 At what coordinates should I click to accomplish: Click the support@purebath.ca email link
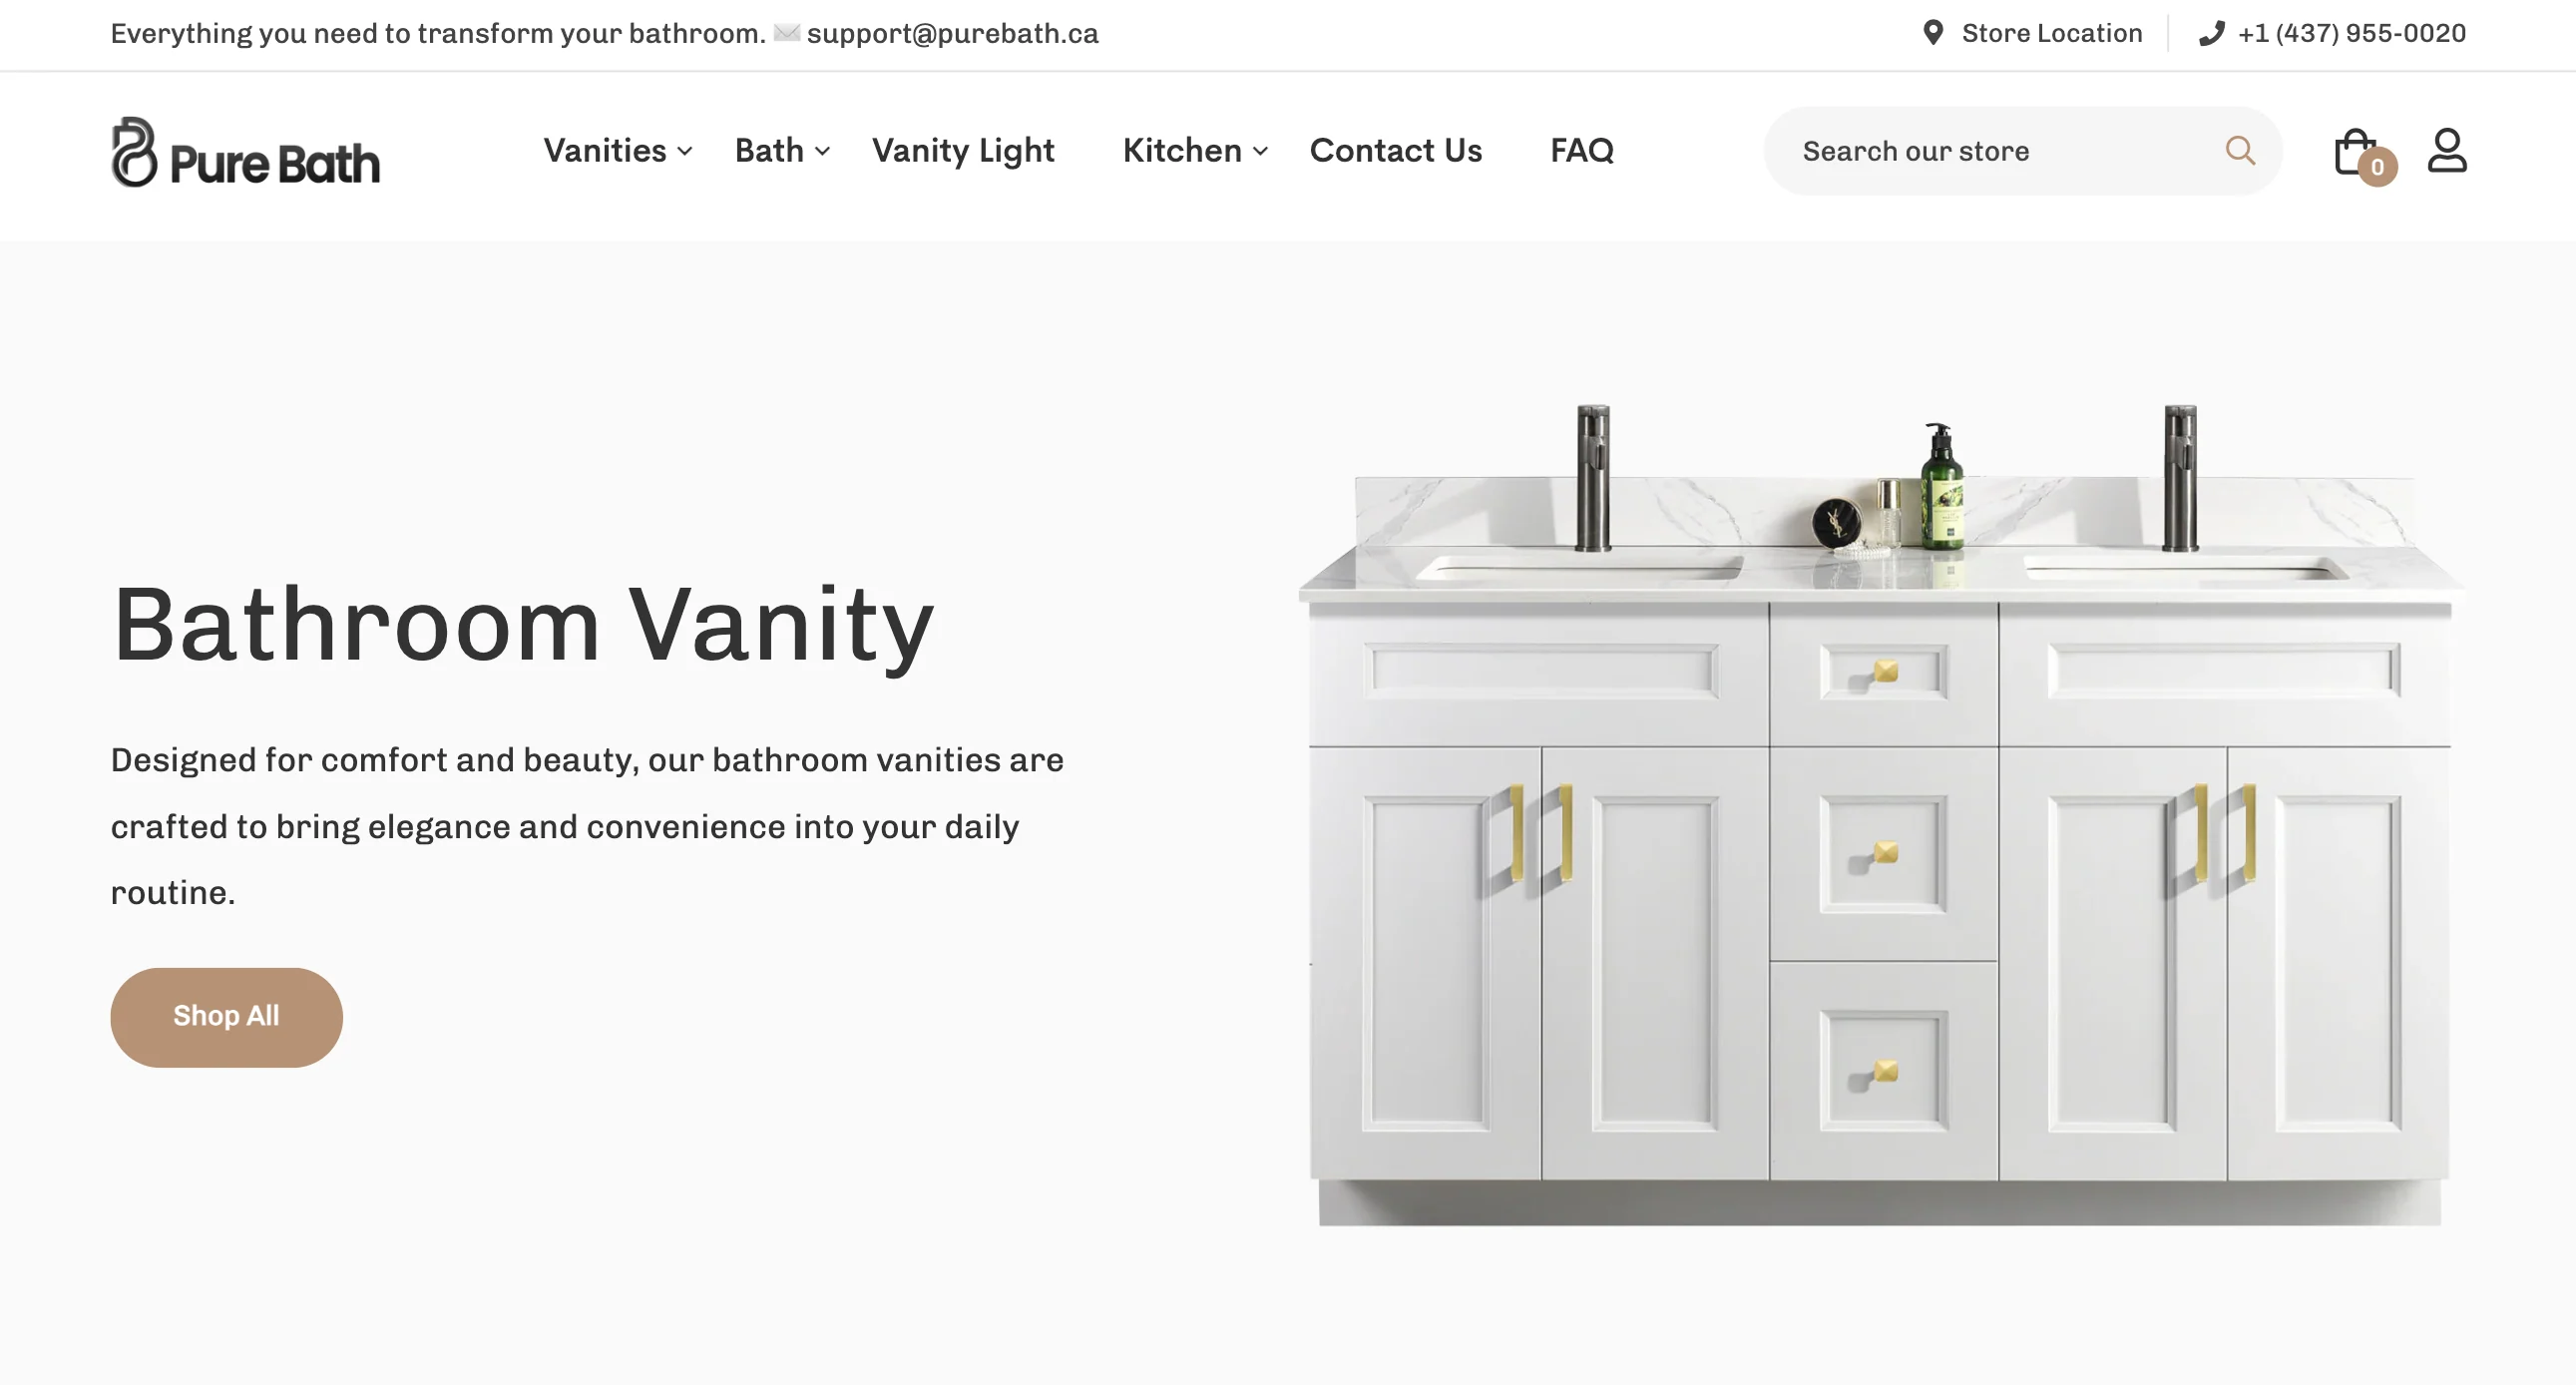pyautogui.click(x=952, y=33)
